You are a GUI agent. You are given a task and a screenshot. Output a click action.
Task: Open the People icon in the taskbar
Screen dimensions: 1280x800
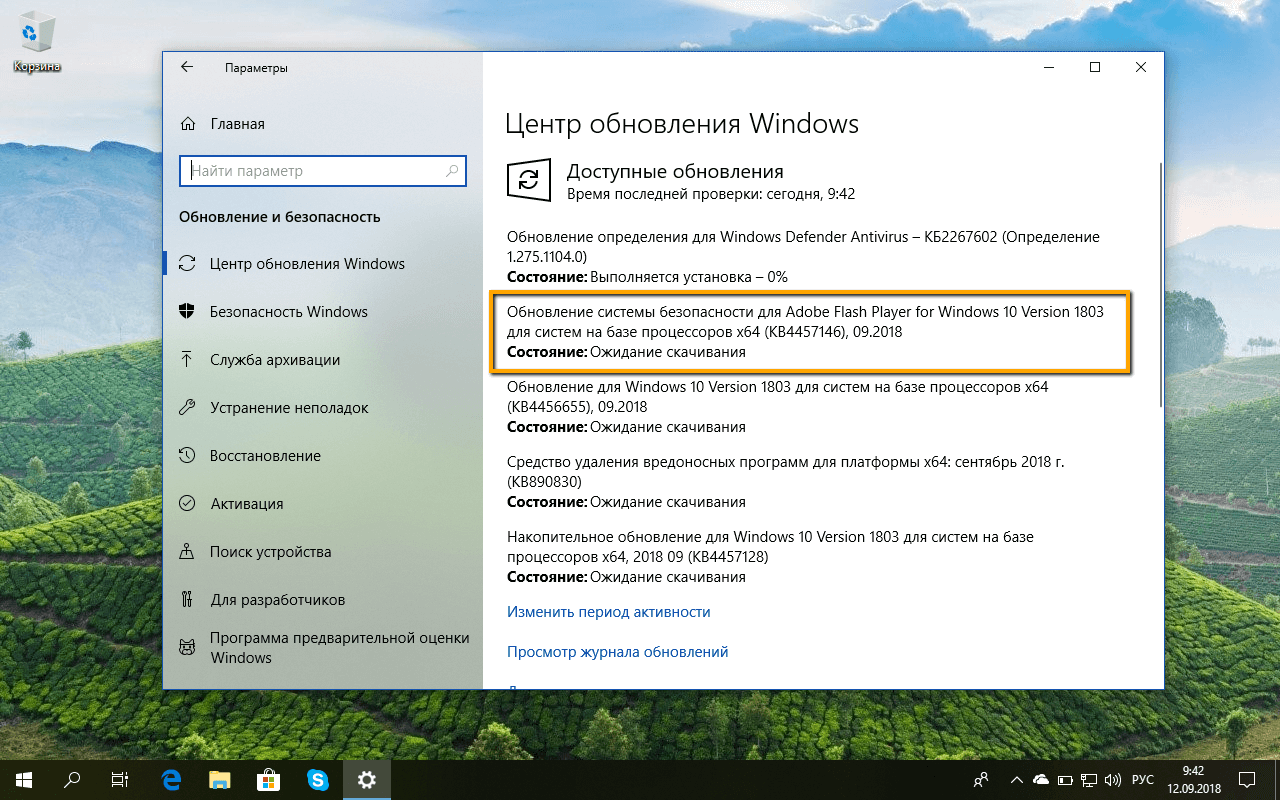pyautogui.click(x=982, y=779)
